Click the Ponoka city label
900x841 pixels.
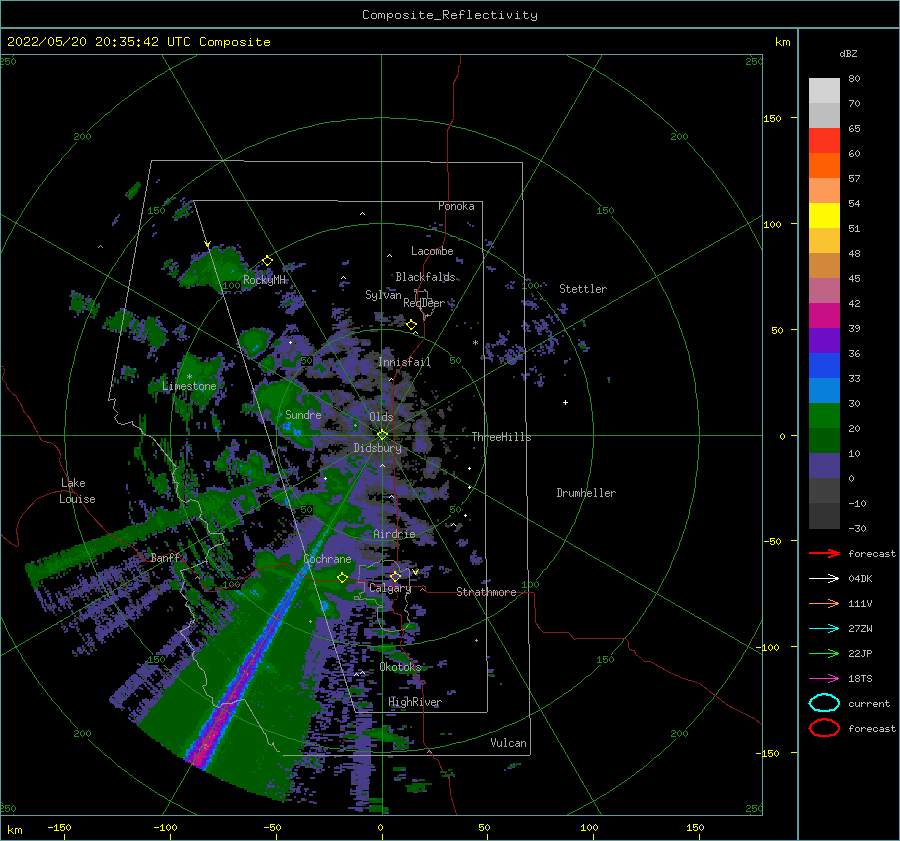tap(456, 206)
